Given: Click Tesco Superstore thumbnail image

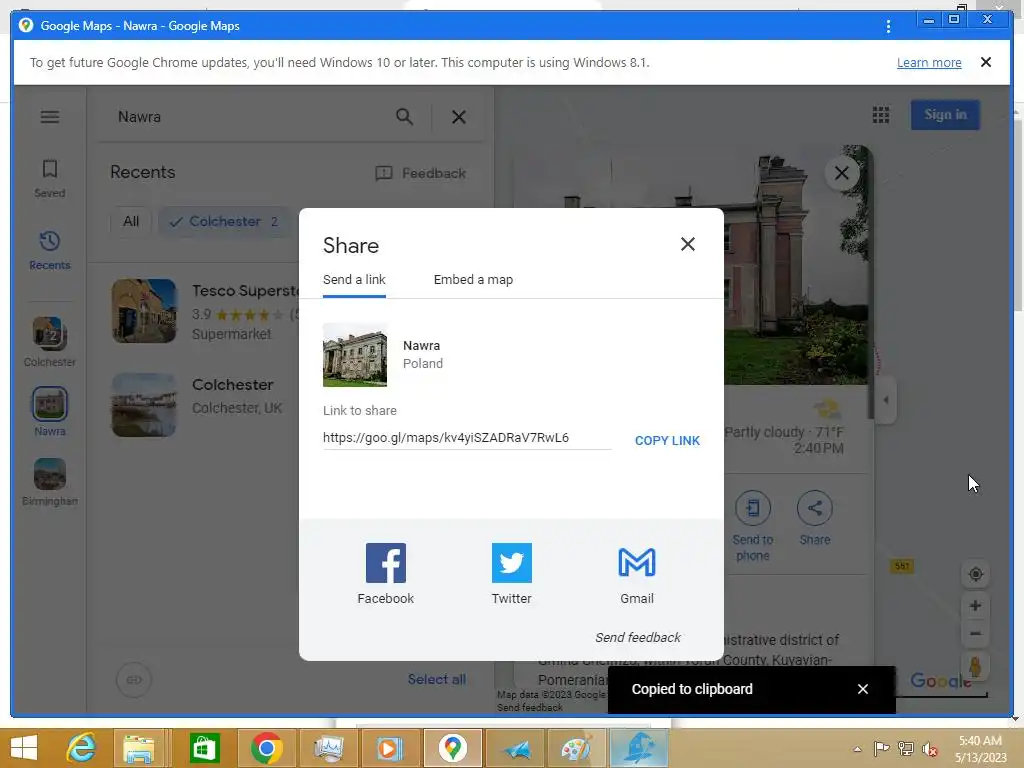Looking at the screenshot, I should [144, 311].
